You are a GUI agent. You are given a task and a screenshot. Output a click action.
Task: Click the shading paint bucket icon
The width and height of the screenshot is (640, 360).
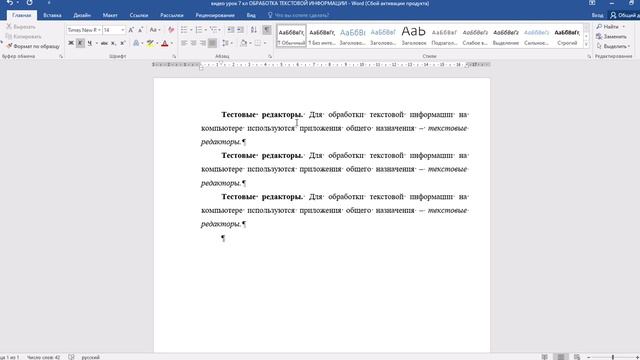244,43
